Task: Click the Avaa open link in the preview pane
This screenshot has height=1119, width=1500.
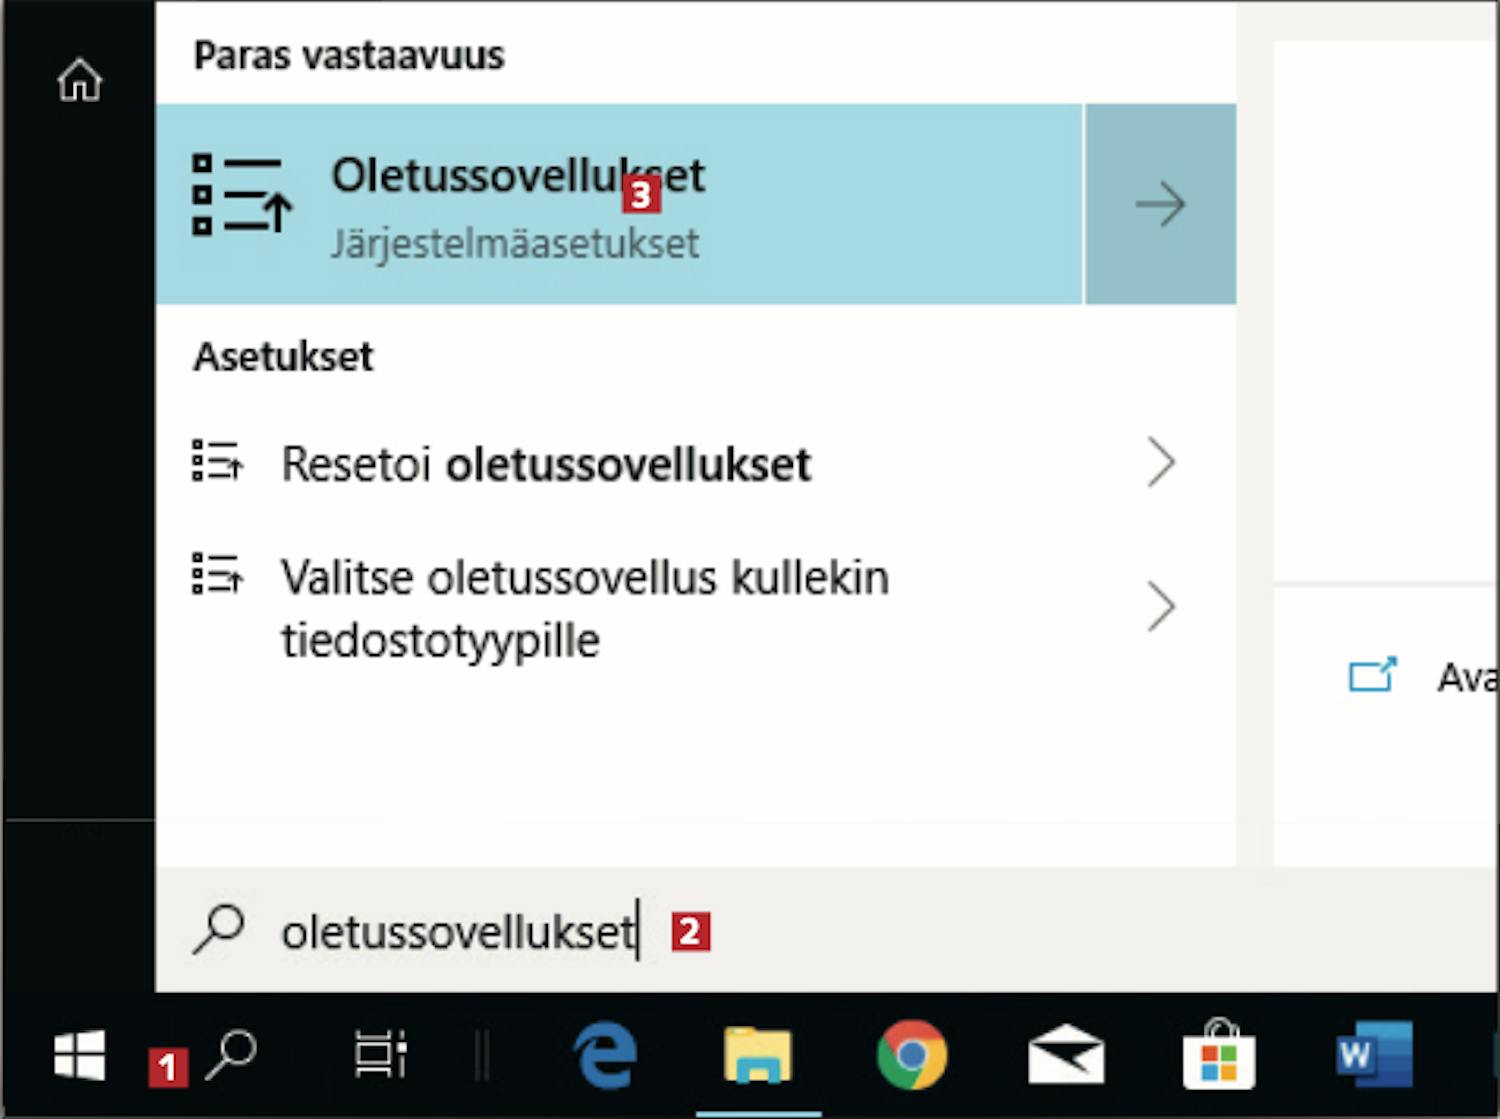Action: coord(1466,678)
